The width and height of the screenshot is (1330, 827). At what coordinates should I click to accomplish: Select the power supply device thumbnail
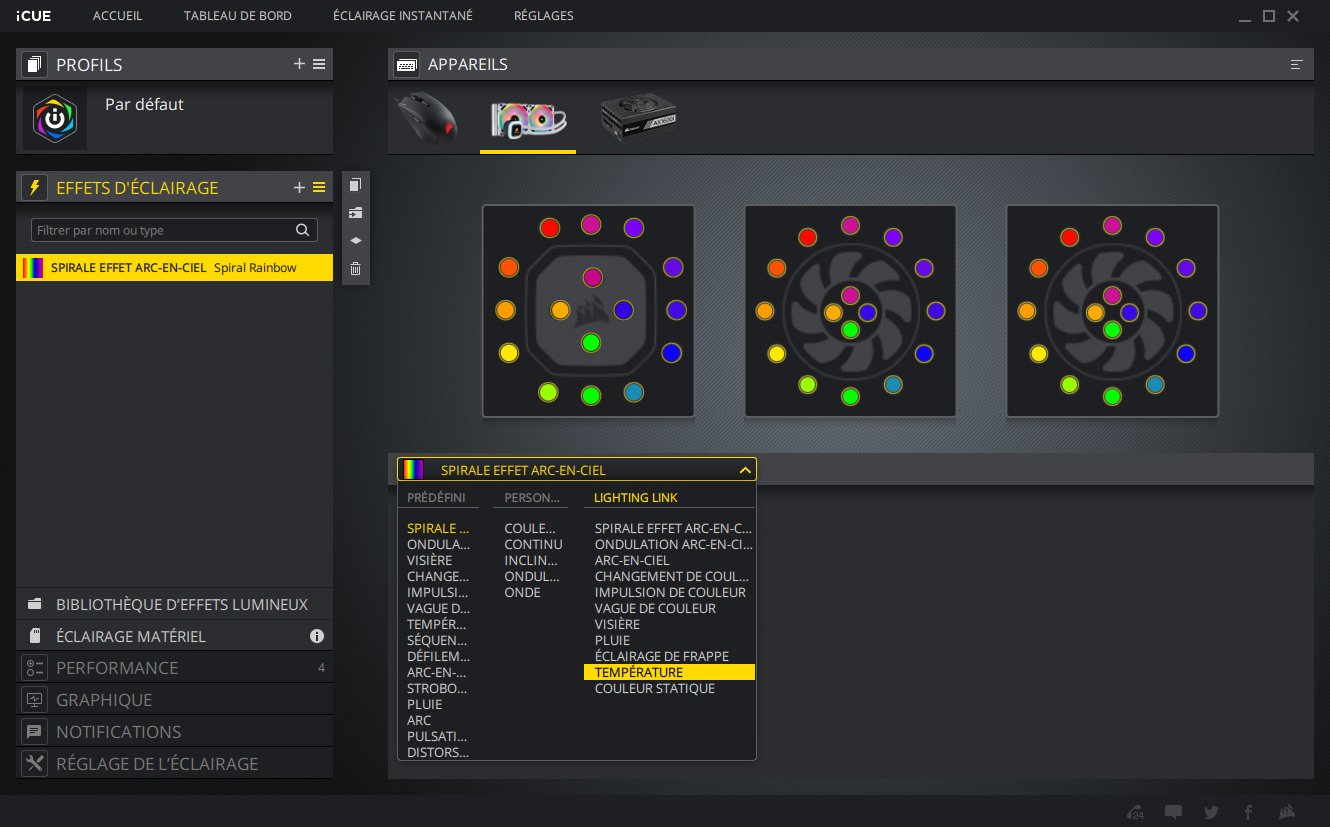(x=639, y=118)
